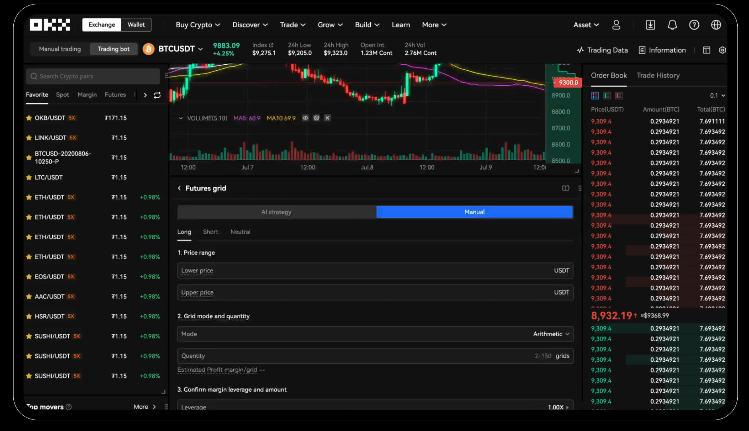Collapse the VOLUME indicator chevron

tap(181, 118)
